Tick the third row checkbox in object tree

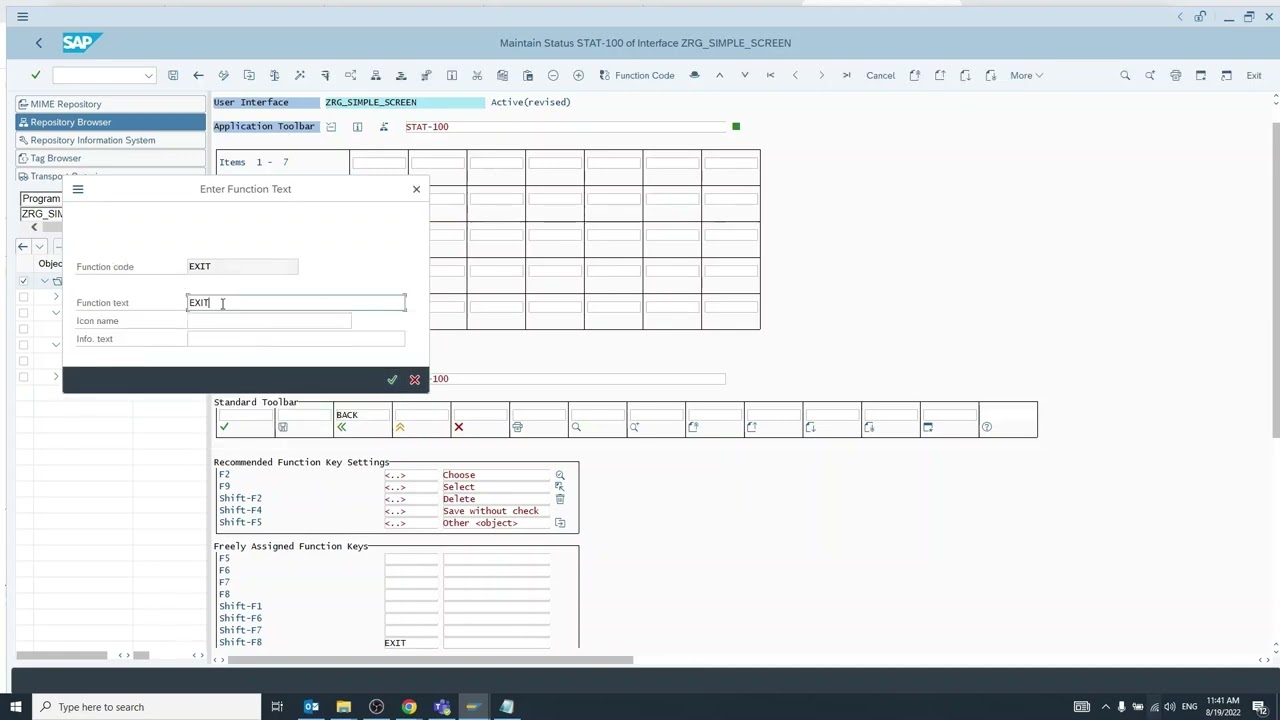click(23, 313)
